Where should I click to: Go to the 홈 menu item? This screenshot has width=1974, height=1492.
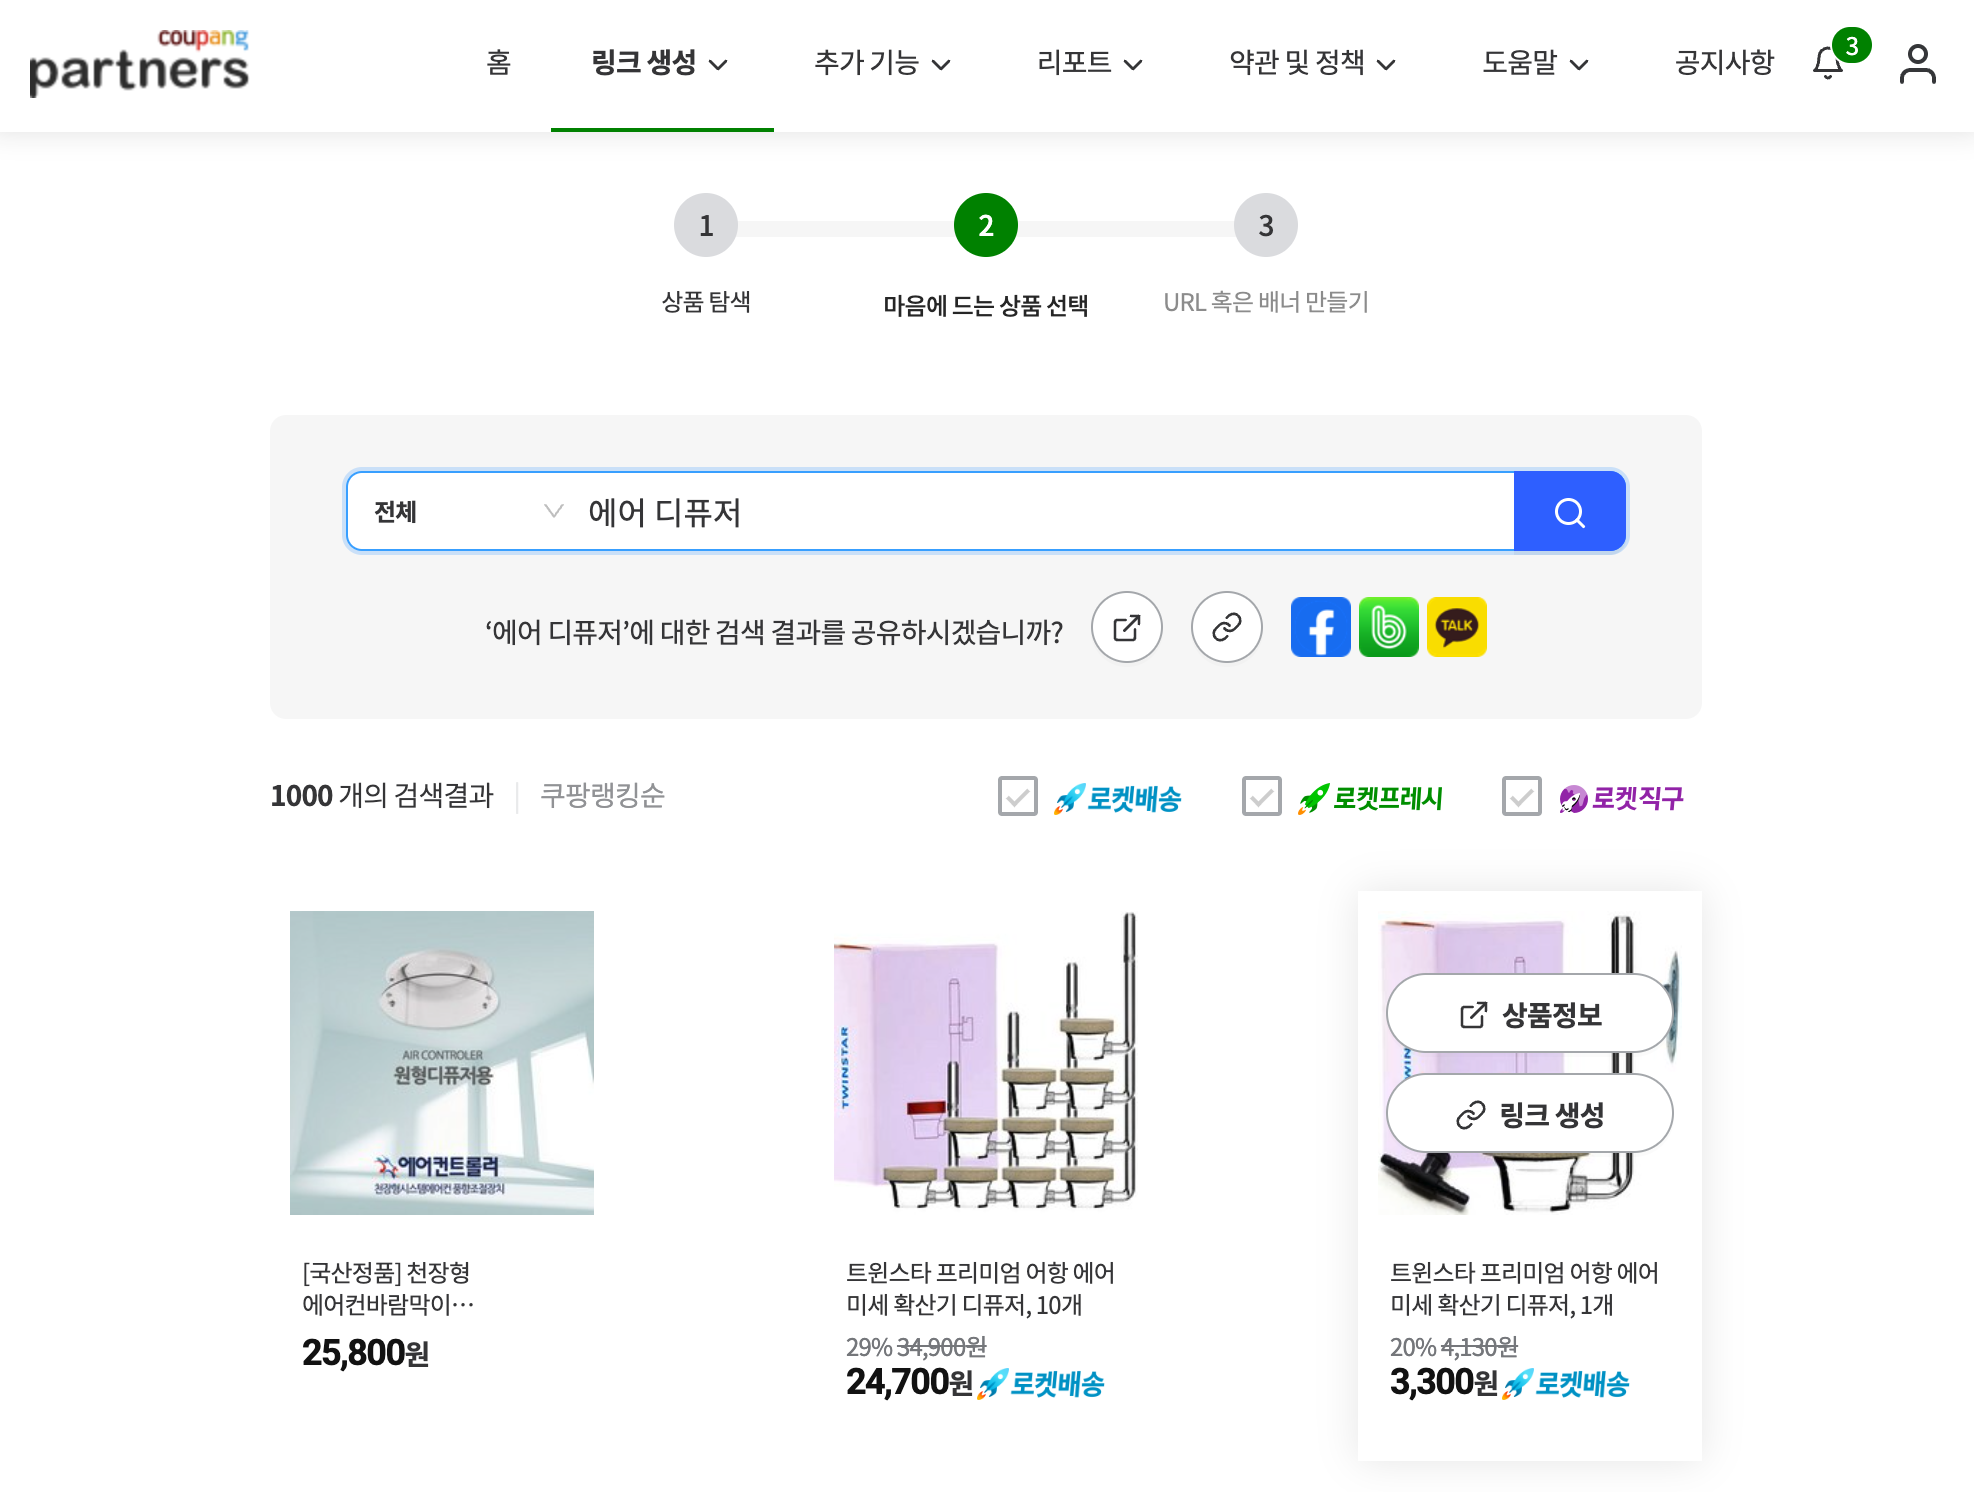tap(499, 64)
